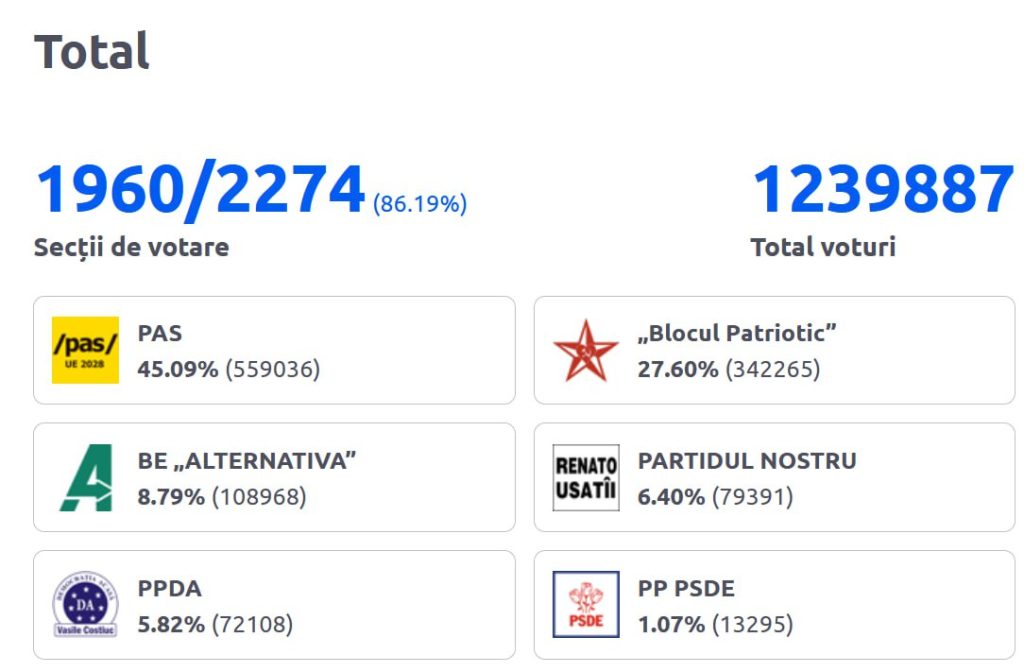The image size is (1024, 672).
Task: Click the Blocul Patriotic 27.60% result
Action: 728,370
